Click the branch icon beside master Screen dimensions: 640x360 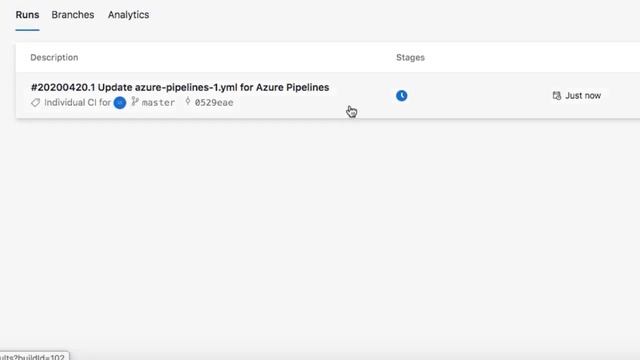point(135,102)
